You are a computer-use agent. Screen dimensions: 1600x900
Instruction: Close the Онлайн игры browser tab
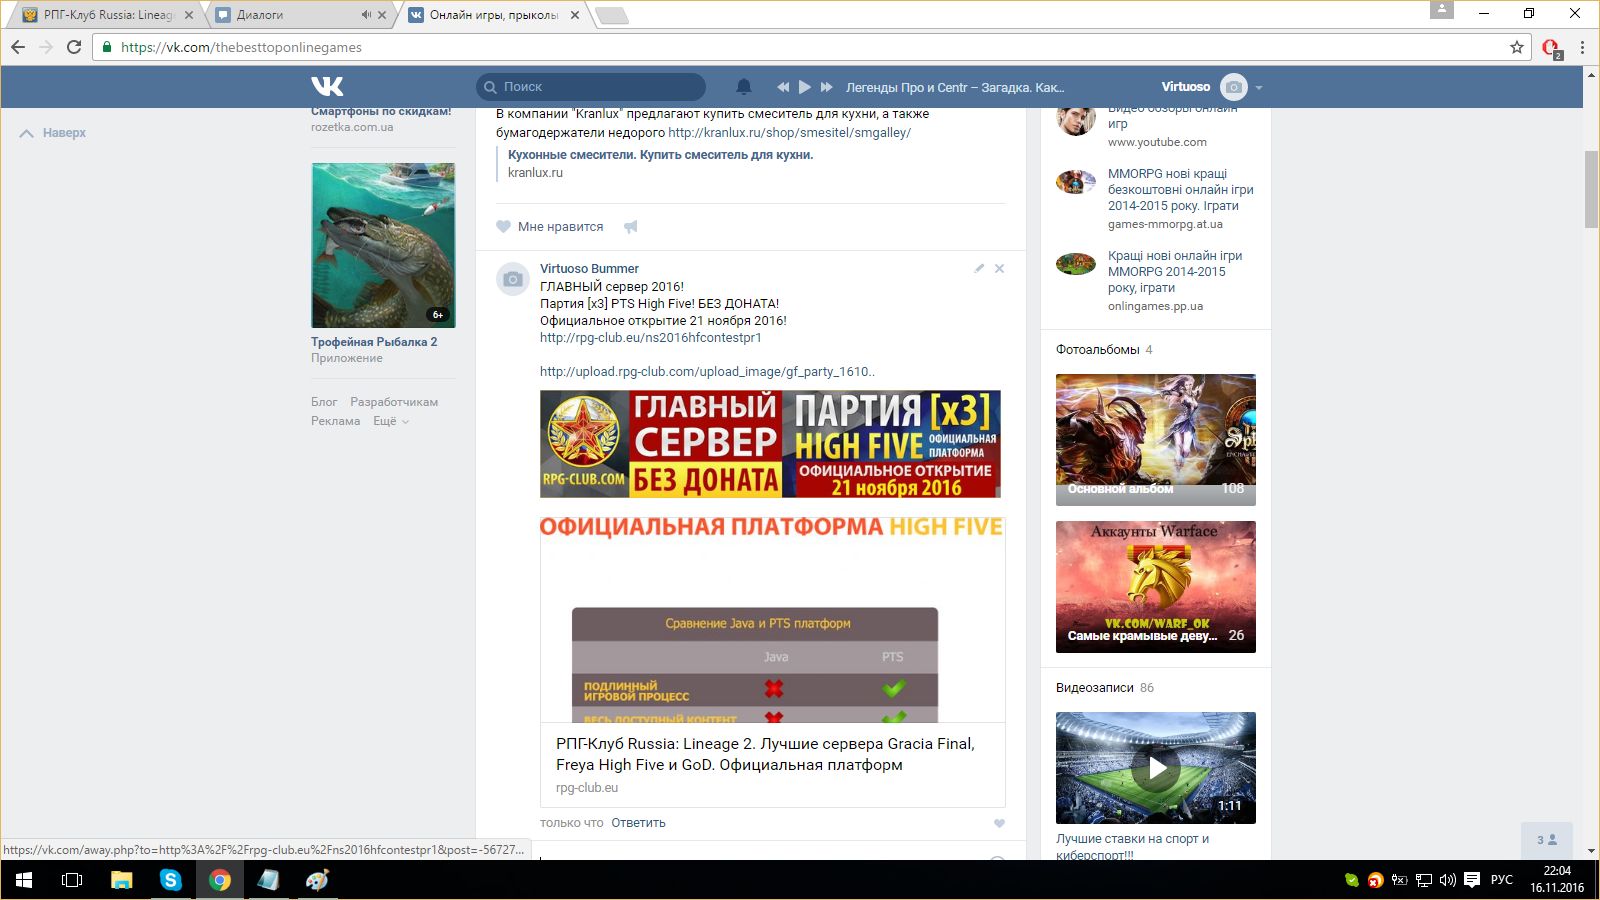click(x=575, y=15)
